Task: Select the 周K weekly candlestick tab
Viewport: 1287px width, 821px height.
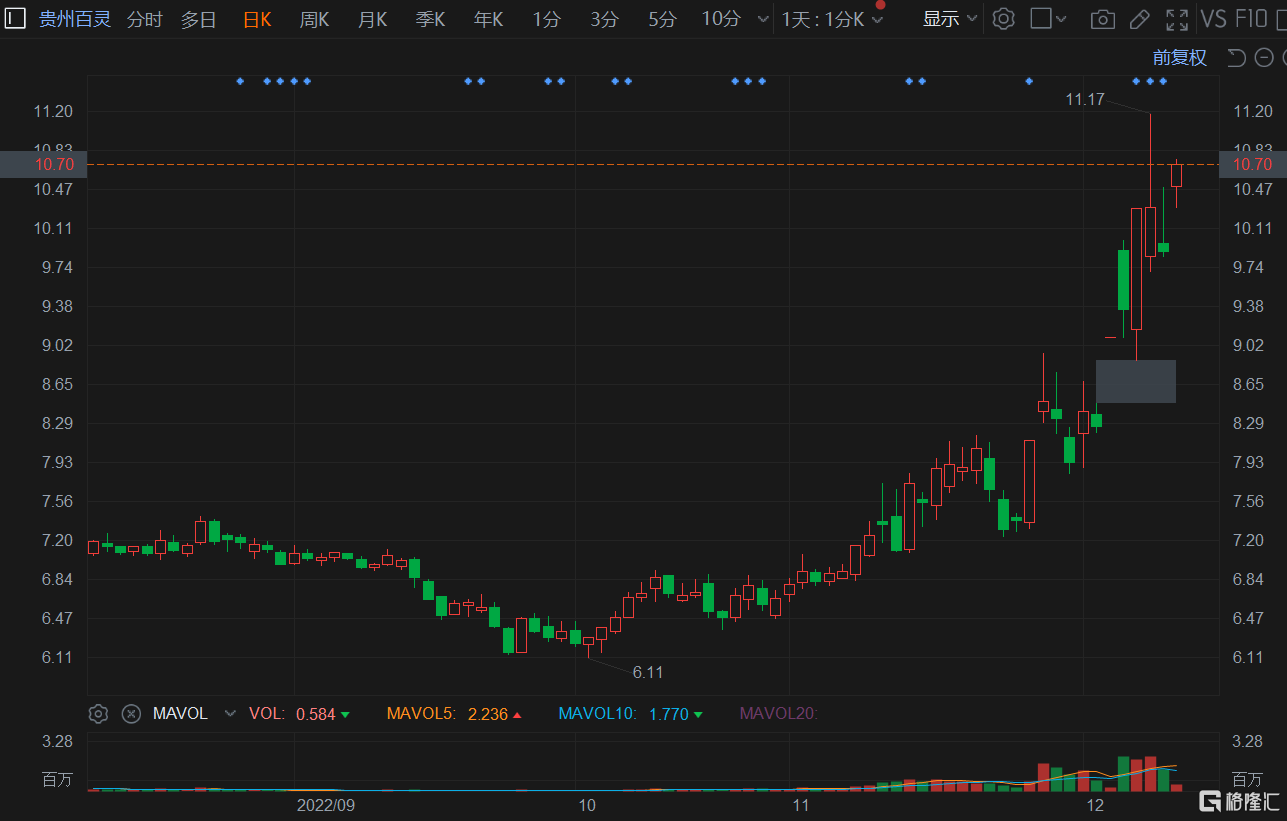Action: 315,19
